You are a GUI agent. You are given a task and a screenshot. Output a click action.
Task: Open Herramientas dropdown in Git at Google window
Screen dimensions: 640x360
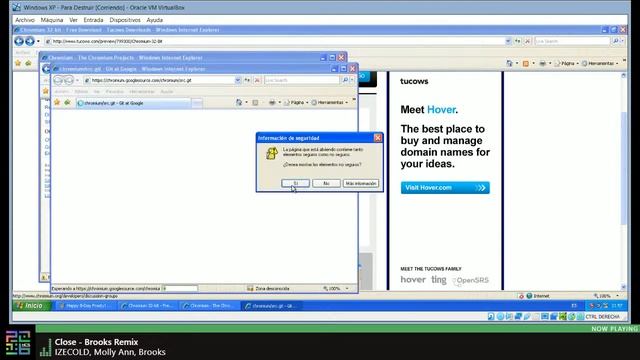pos(330,102)
